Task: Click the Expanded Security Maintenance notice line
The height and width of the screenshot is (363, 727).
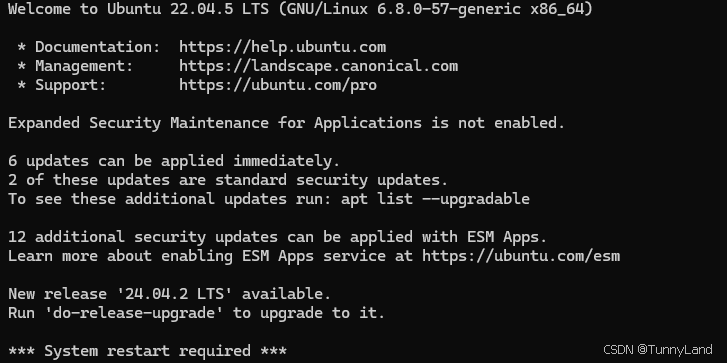Action: (x=287, y=123)
